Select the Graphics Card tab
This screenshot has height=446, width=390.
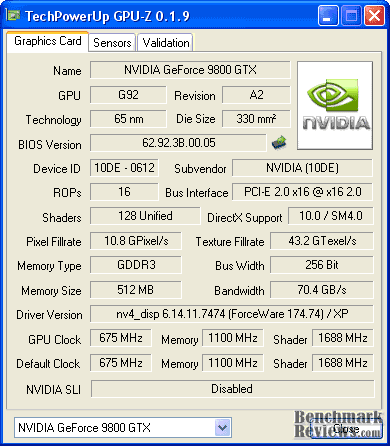pos(48,41)
